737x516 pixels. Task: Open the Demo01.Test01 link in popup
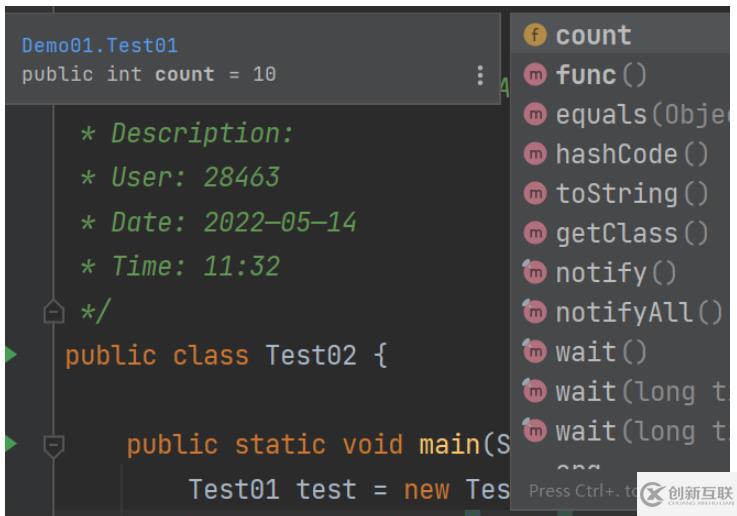coord(100,46)
